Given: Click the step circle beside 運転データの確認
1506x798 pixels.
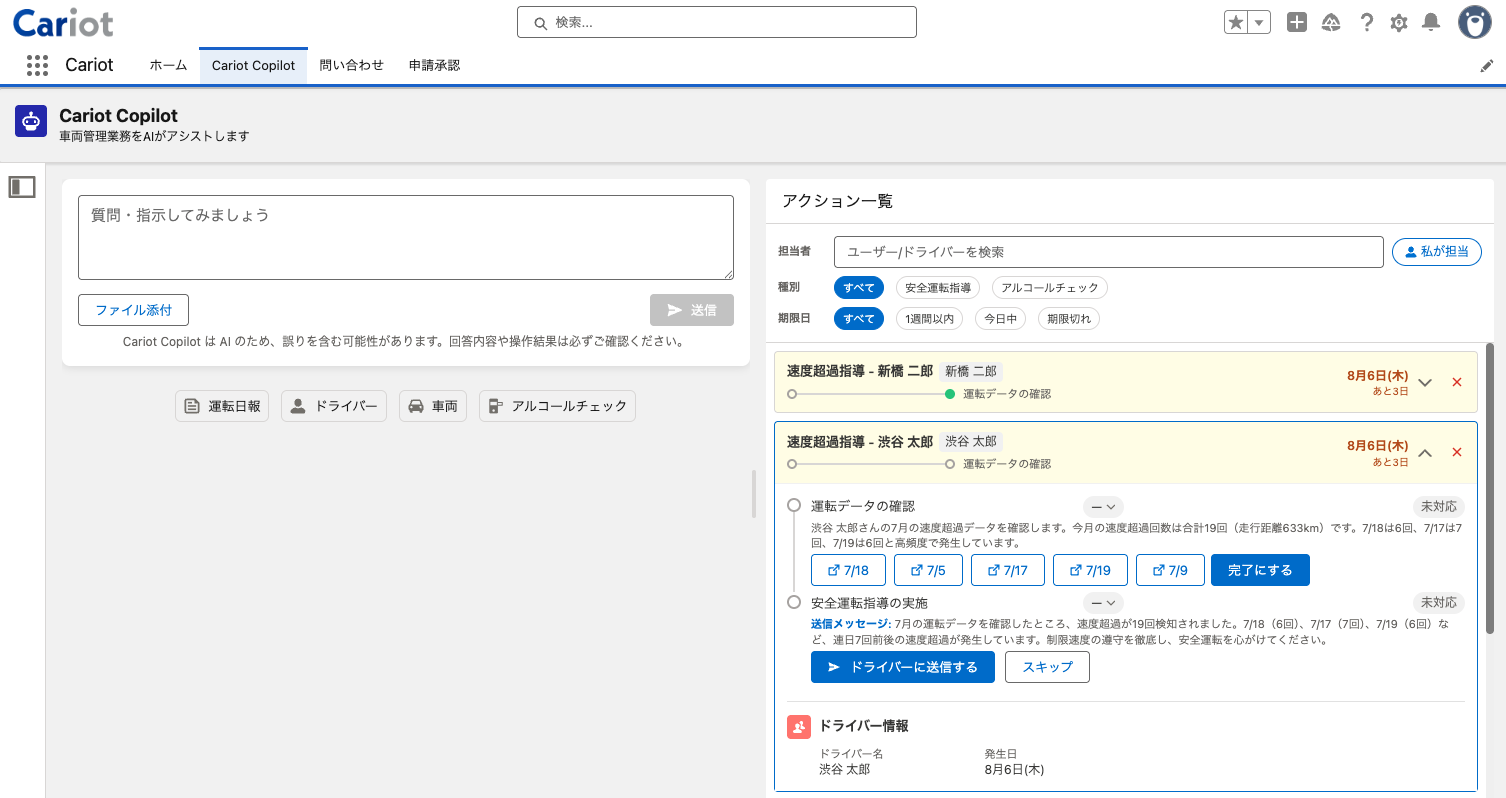Looking at the screenshot, I should point(794,505).
